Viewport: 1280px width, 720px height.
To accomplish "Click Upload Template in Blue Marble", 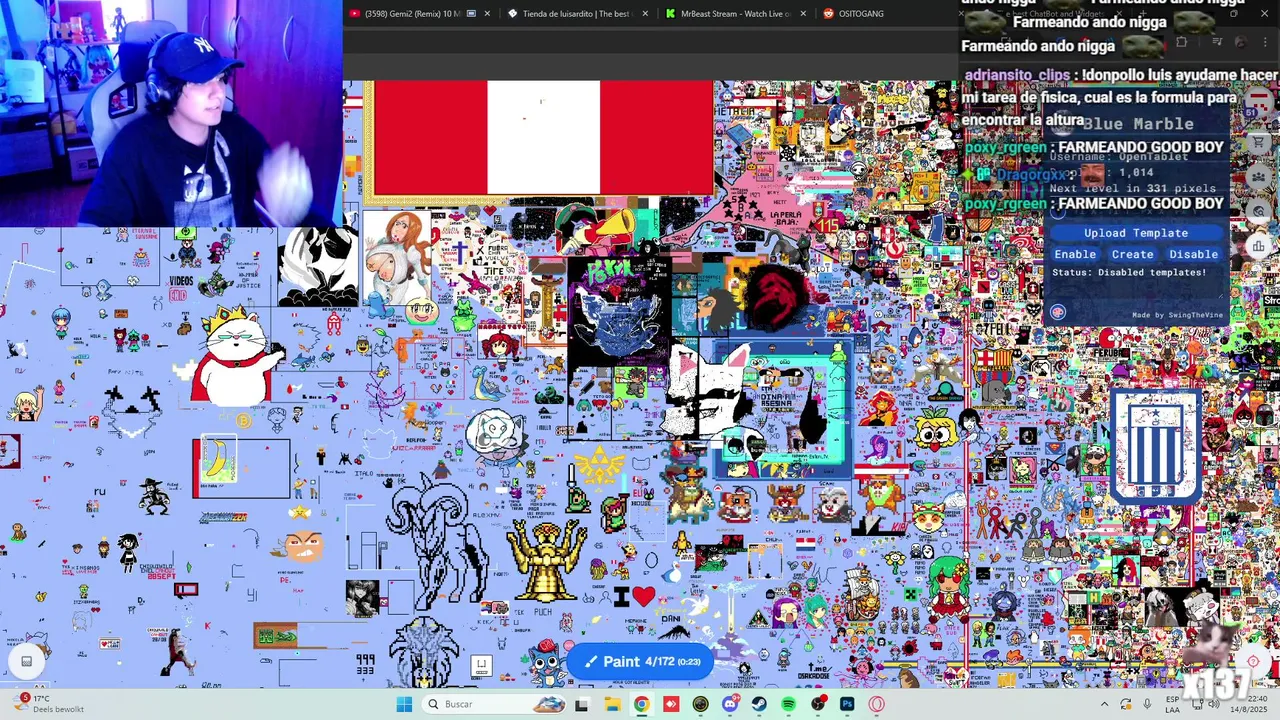I will pyautogui.click(x=1136, y=233).
